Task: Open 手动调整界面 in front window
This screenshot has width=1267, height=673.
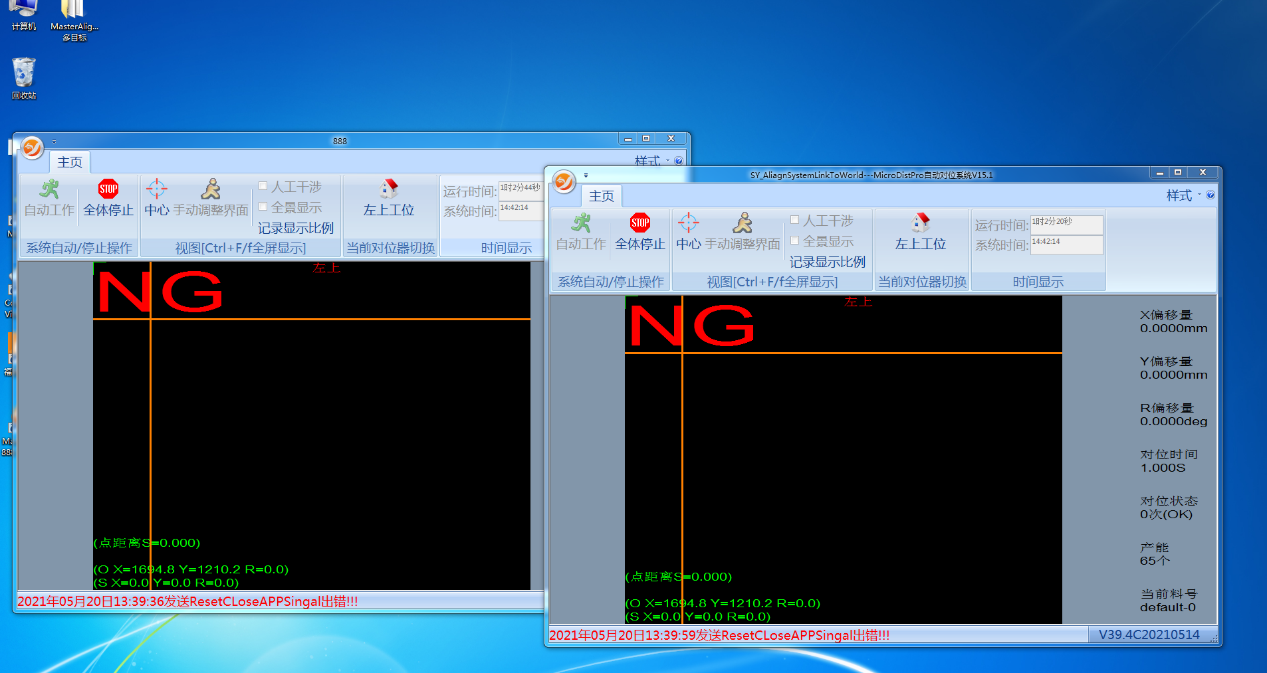Action: pos(742,223)
